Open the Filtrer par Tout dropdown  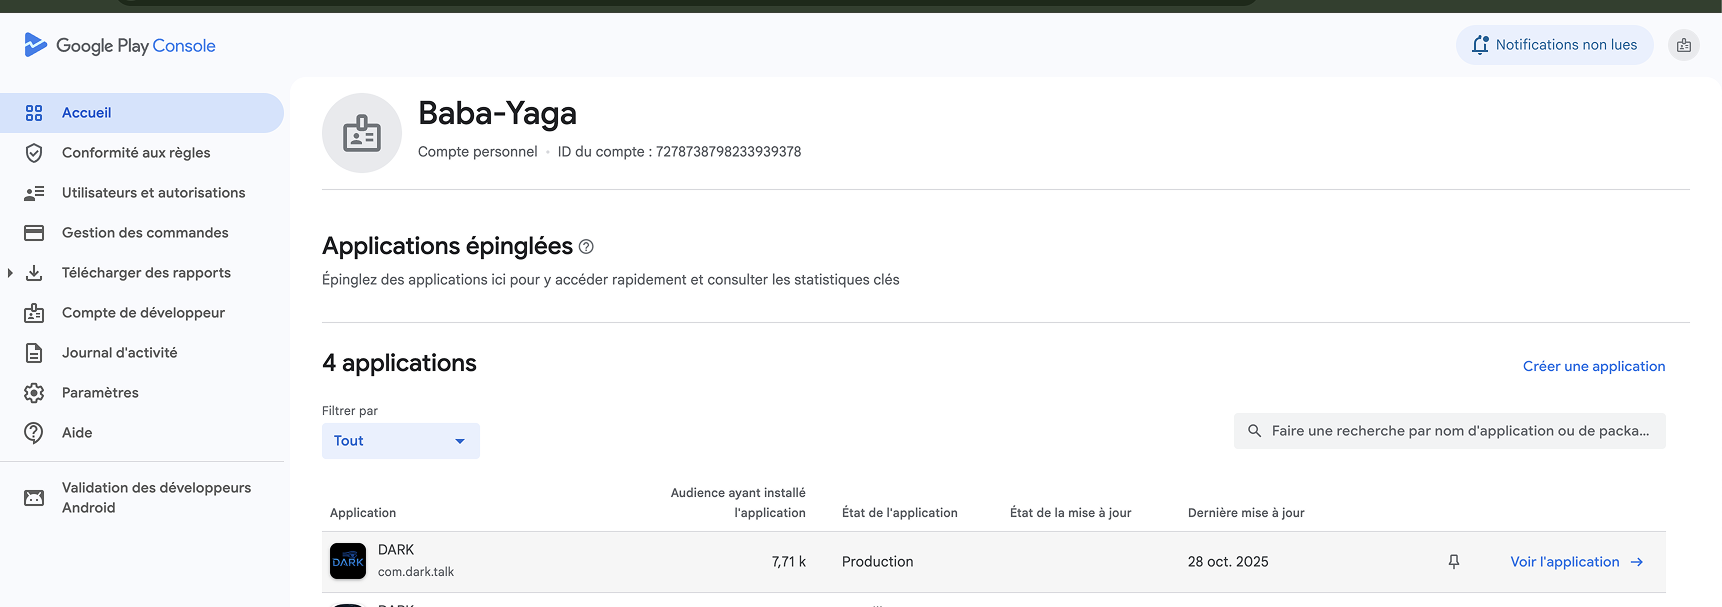point(400,441)
